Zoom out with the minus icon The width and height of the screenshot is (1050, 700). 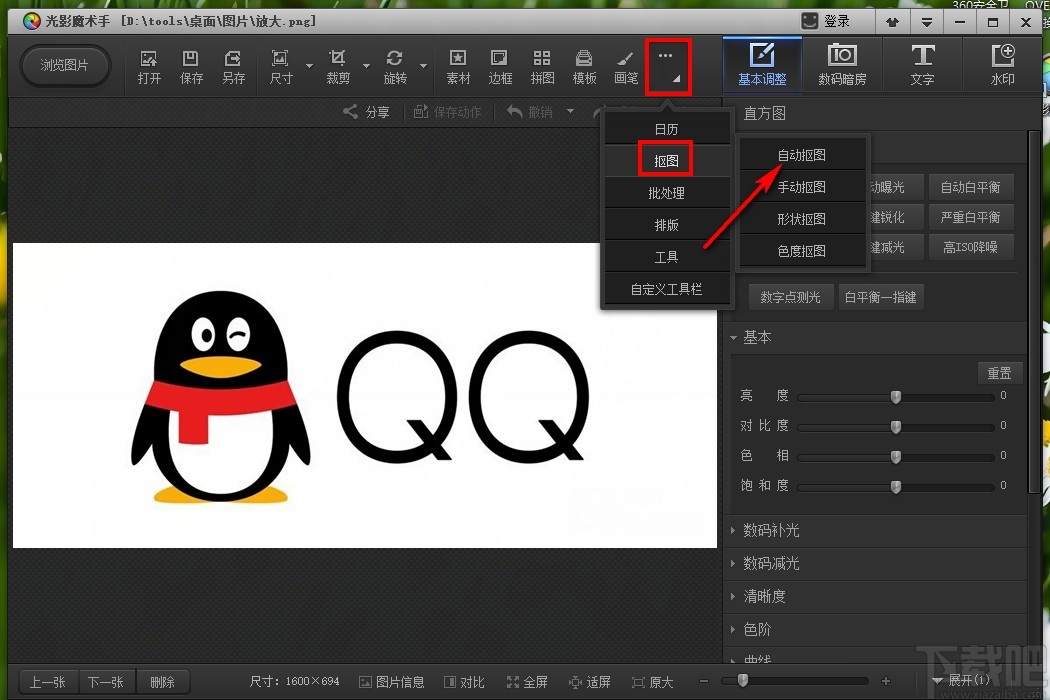point(704,681)
